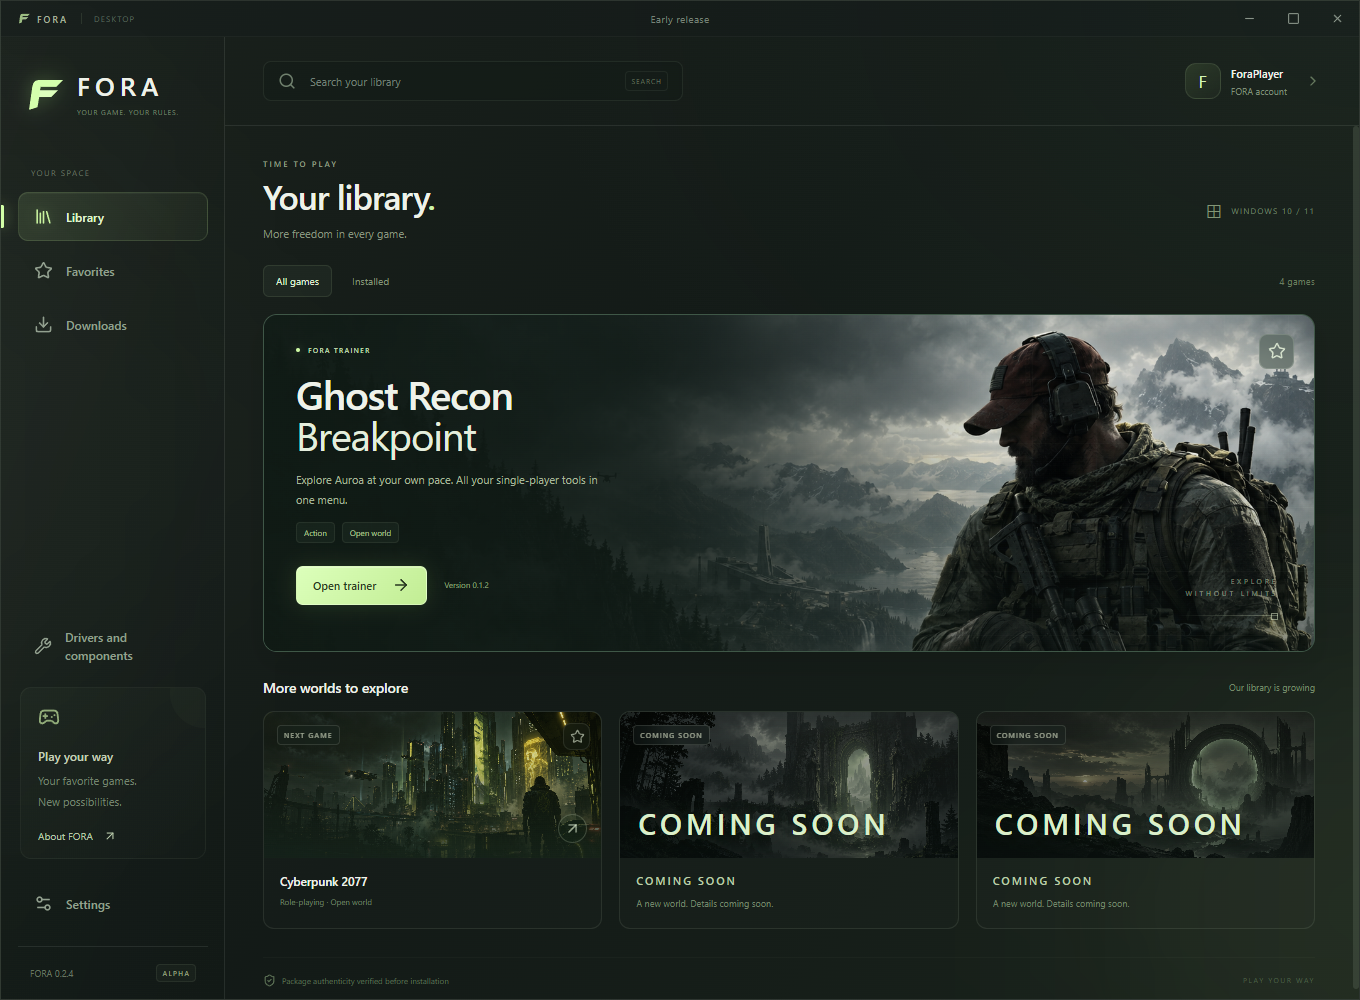Image resolution: width=1360 pixels, height=1000 pixels.
Task: Click the NEXT GAME badge
Action: tap(308, 735)
